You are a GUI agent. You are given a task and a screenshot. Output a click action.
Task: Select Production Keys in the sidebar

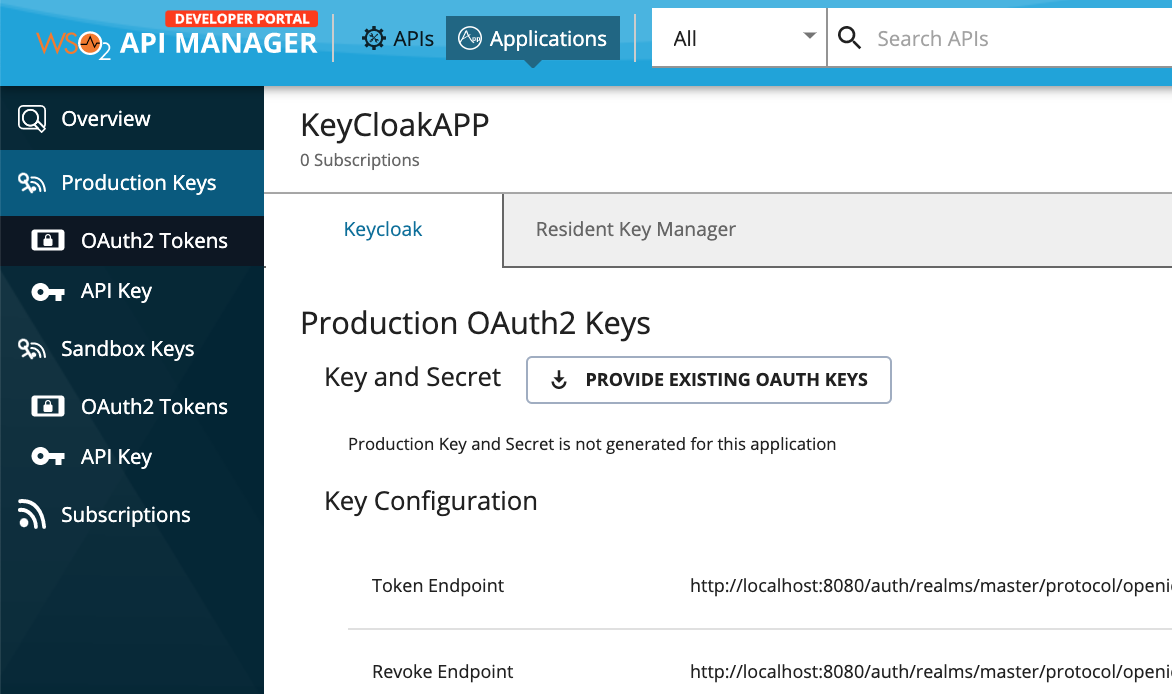click(132, 182)
